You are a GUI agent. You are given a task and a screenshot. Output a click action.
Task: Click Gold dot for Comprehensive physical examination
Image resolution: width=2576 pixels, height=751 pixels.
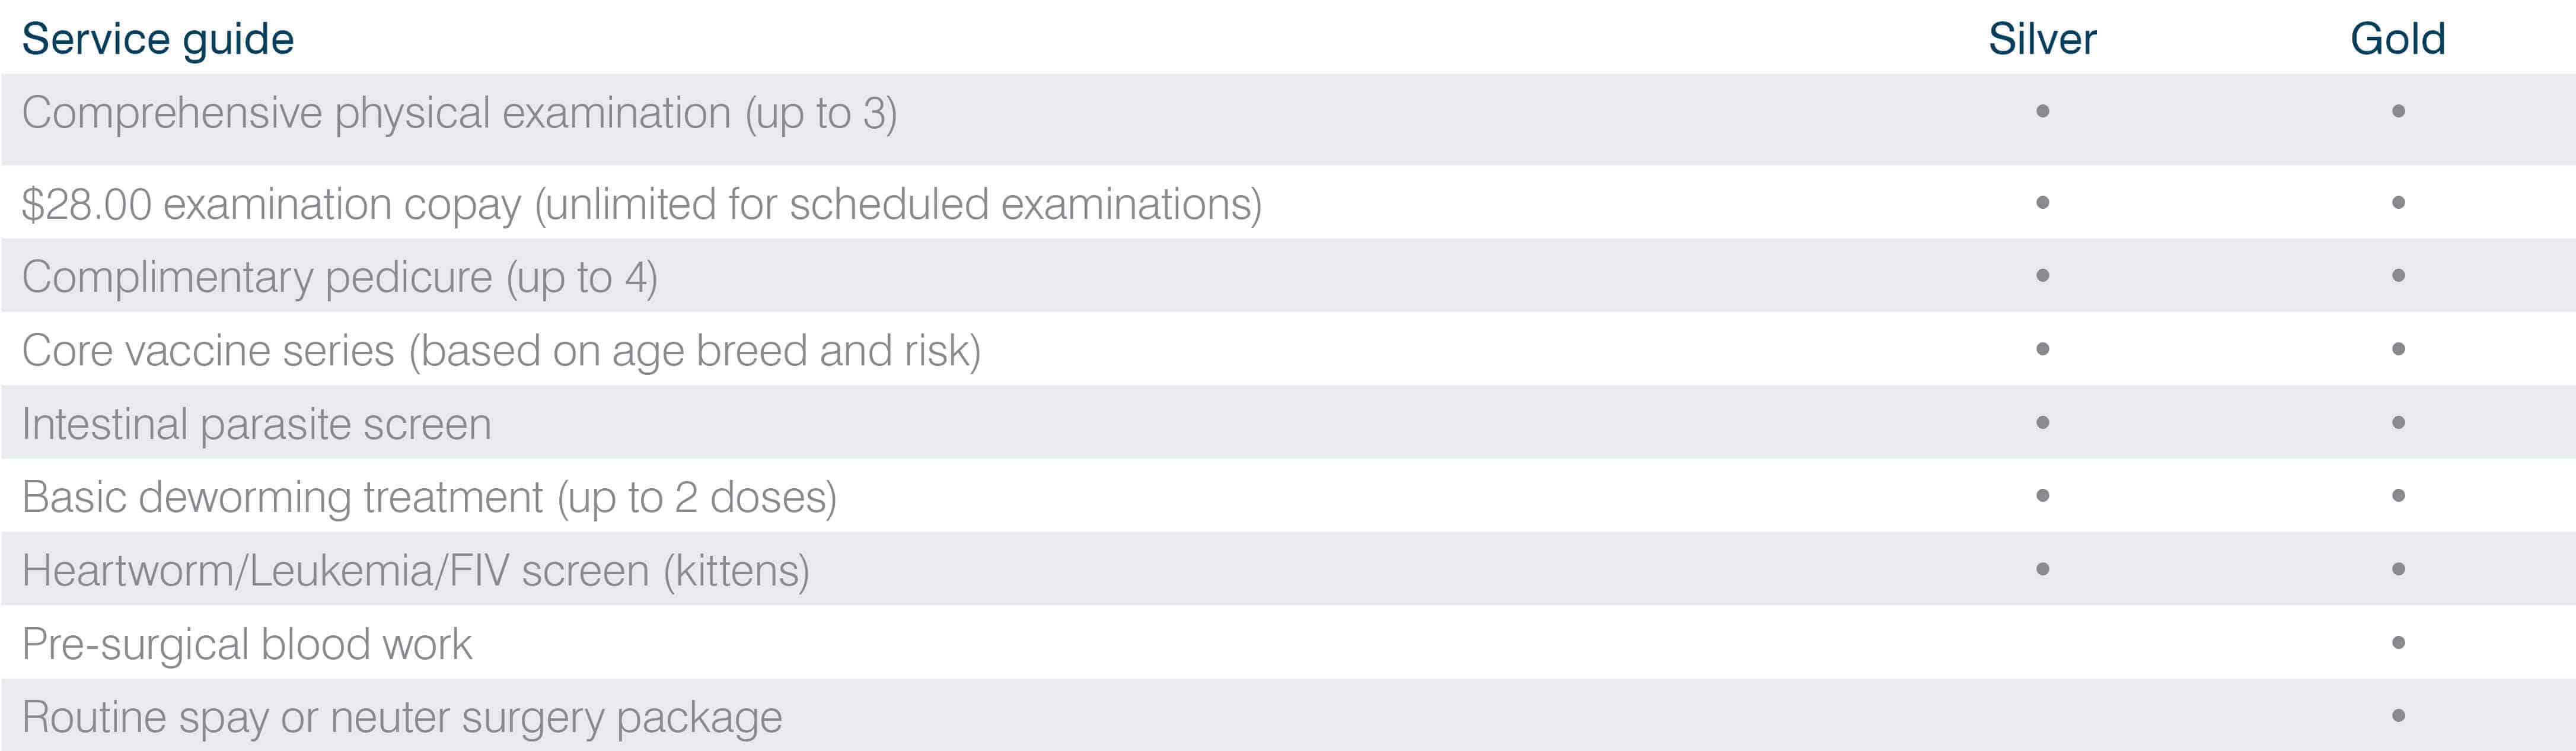(x=2398, y=111)
